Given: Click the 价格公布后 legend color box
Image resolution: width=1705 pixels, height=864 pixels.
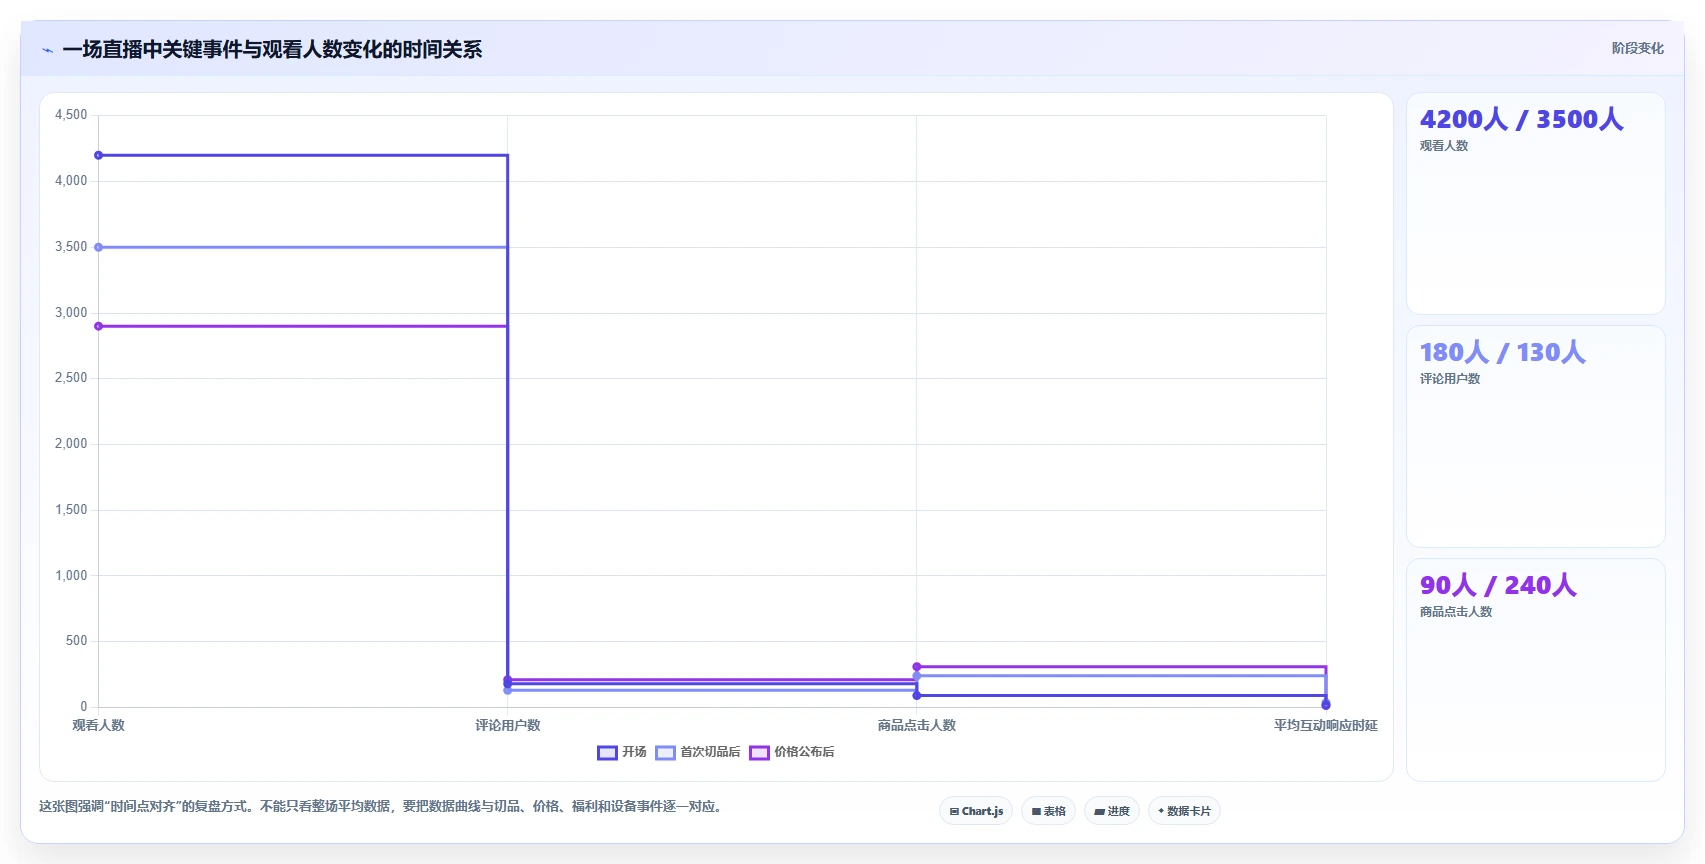Looking at the screenshot, I should pyautogui.click(x=759, y=753).
